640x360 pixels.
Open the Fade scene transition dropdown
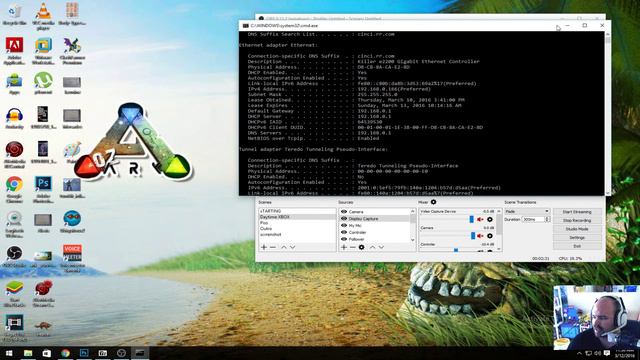(x=527, y=211)
